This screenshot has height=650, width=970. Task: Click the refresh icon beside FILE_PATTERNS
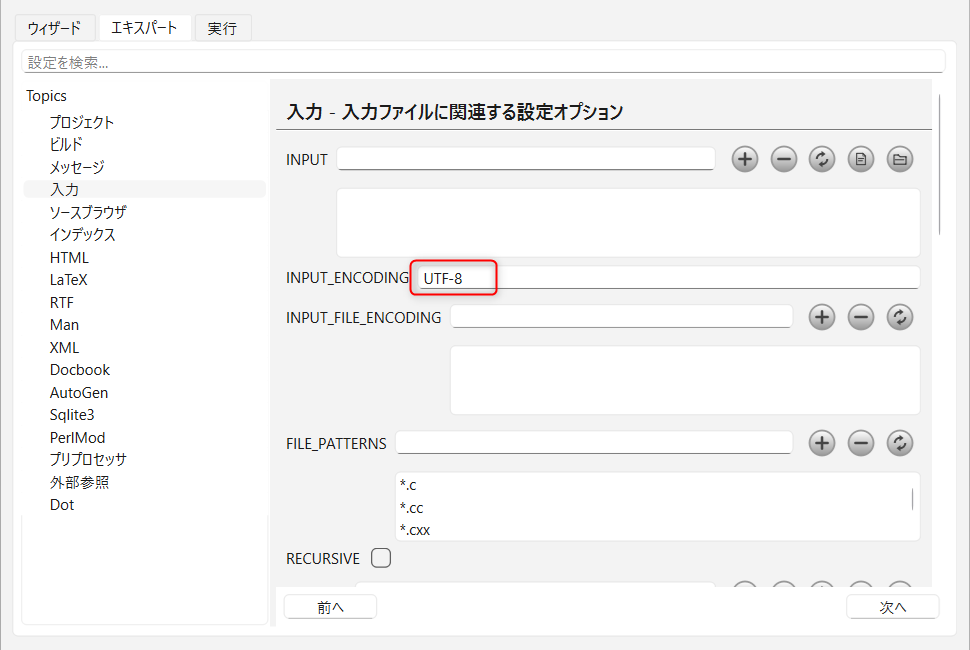click(x=900, y=443)
